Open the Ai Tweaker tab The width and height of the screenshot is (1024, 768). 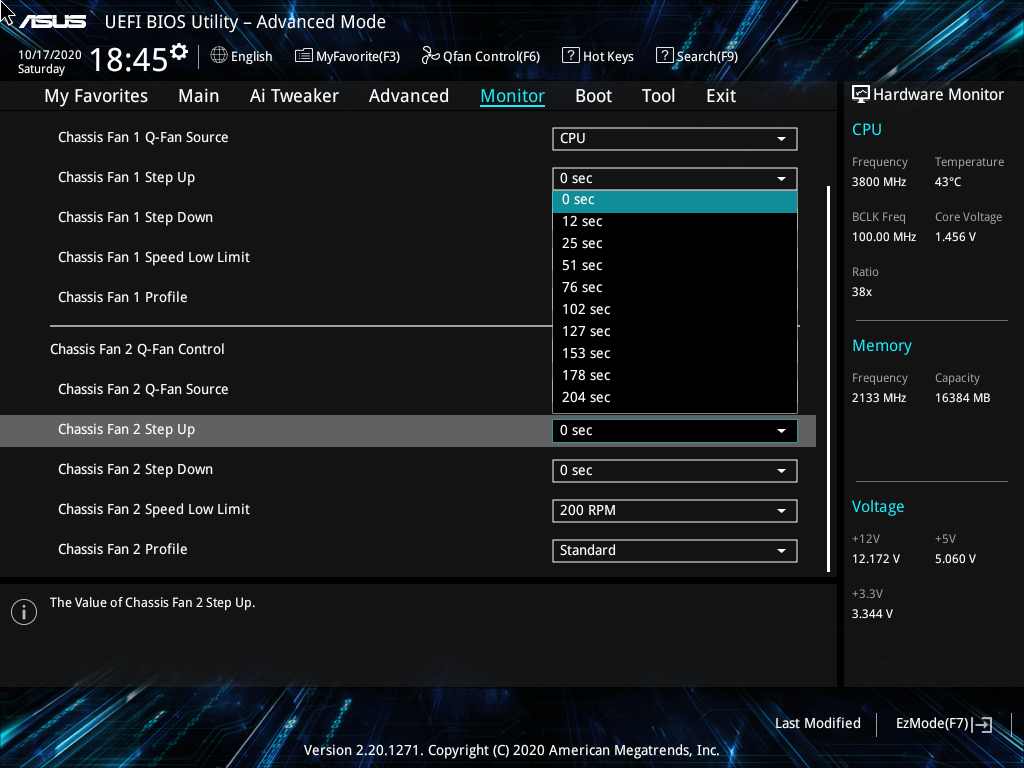(x=294, y=96)
